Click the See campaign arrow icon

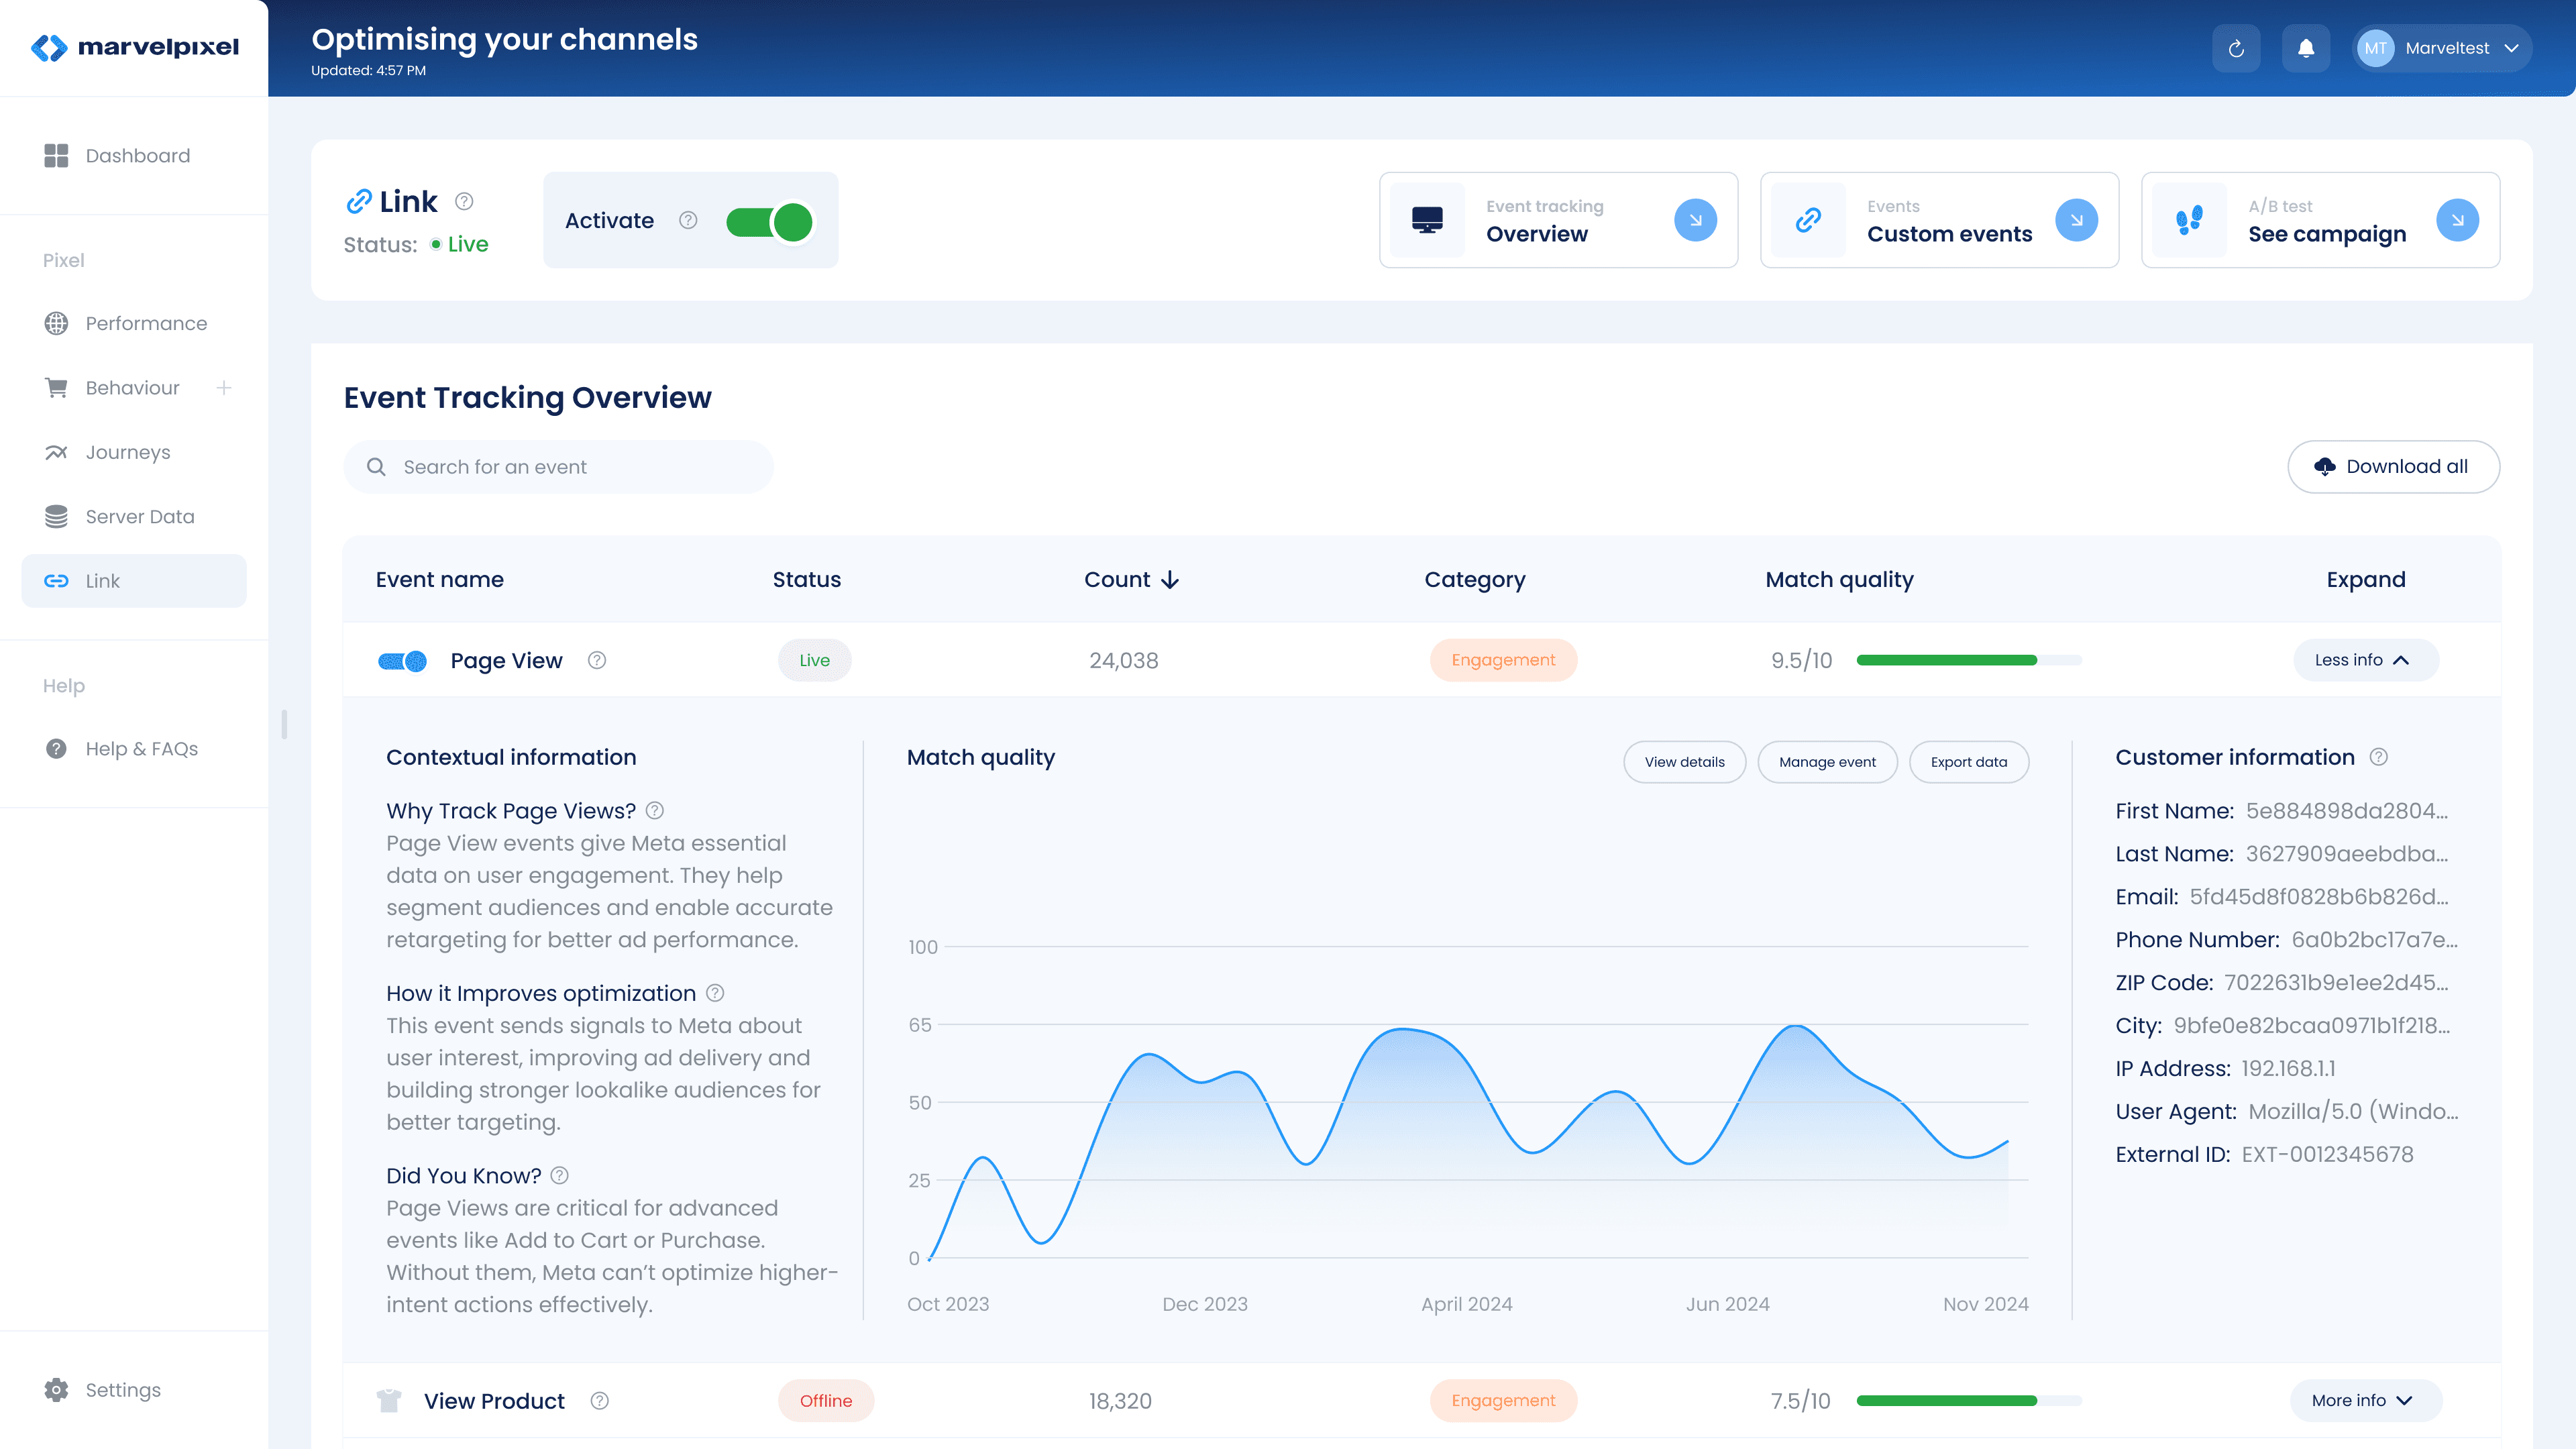click(2457, 220)
